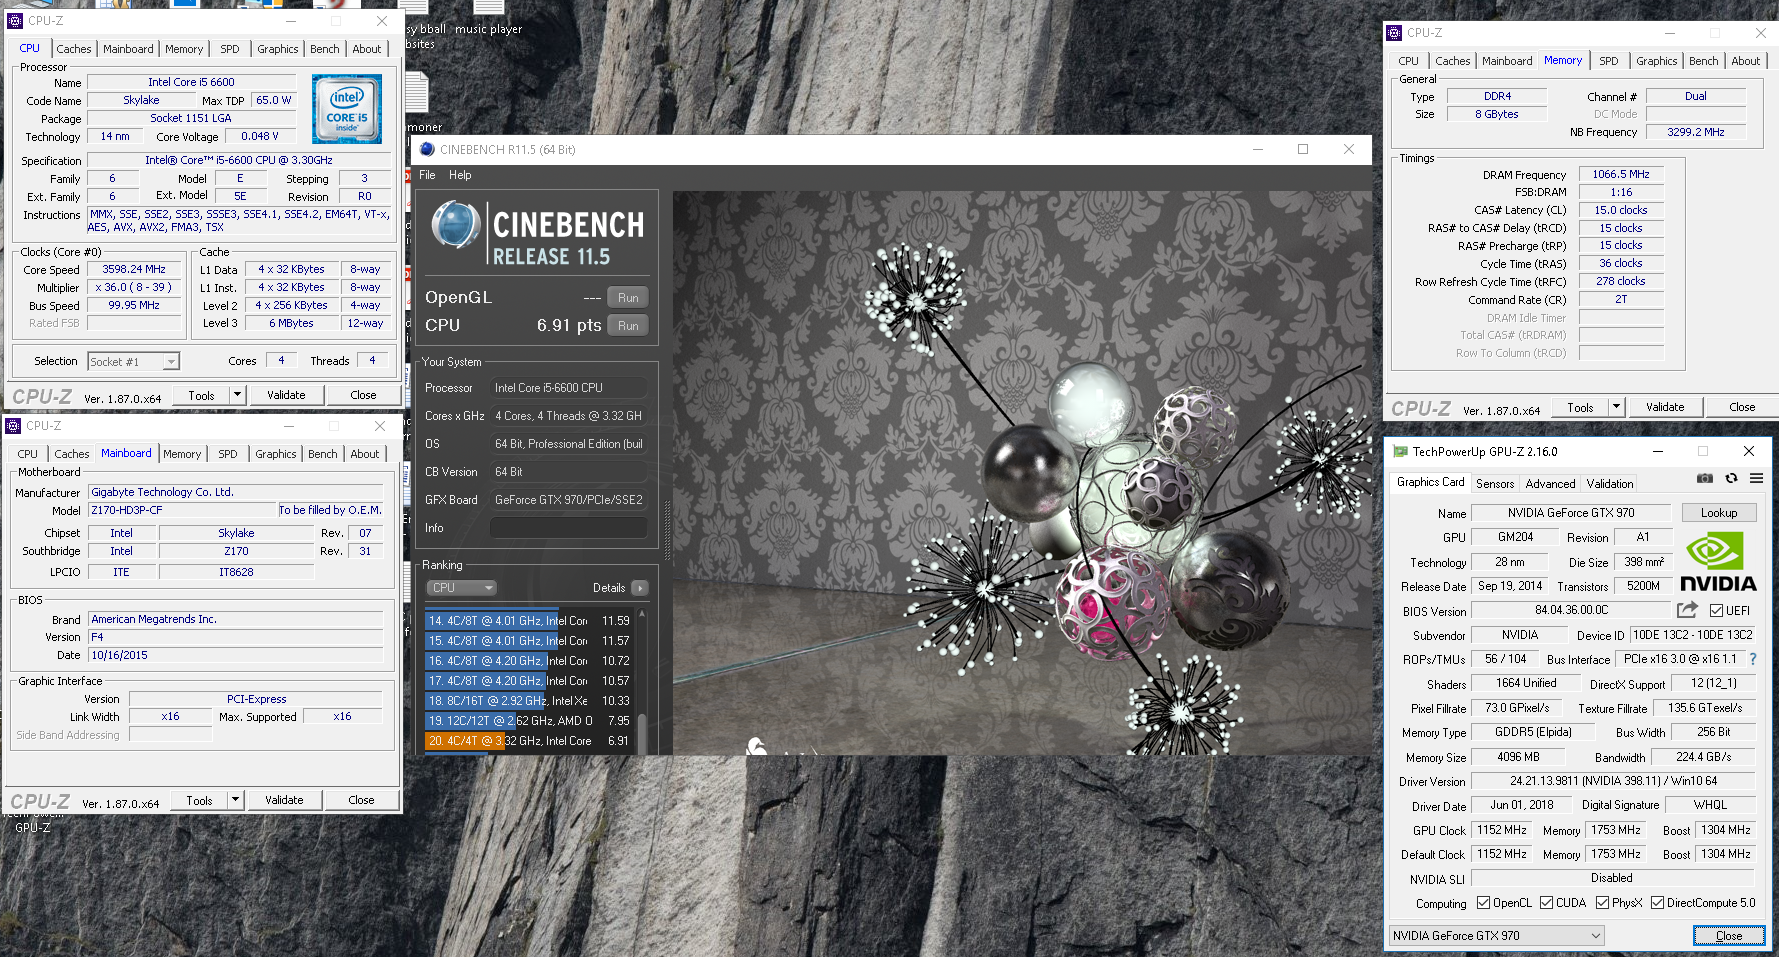Click the Close button in GPU-Z

(x=1729, y=936)
